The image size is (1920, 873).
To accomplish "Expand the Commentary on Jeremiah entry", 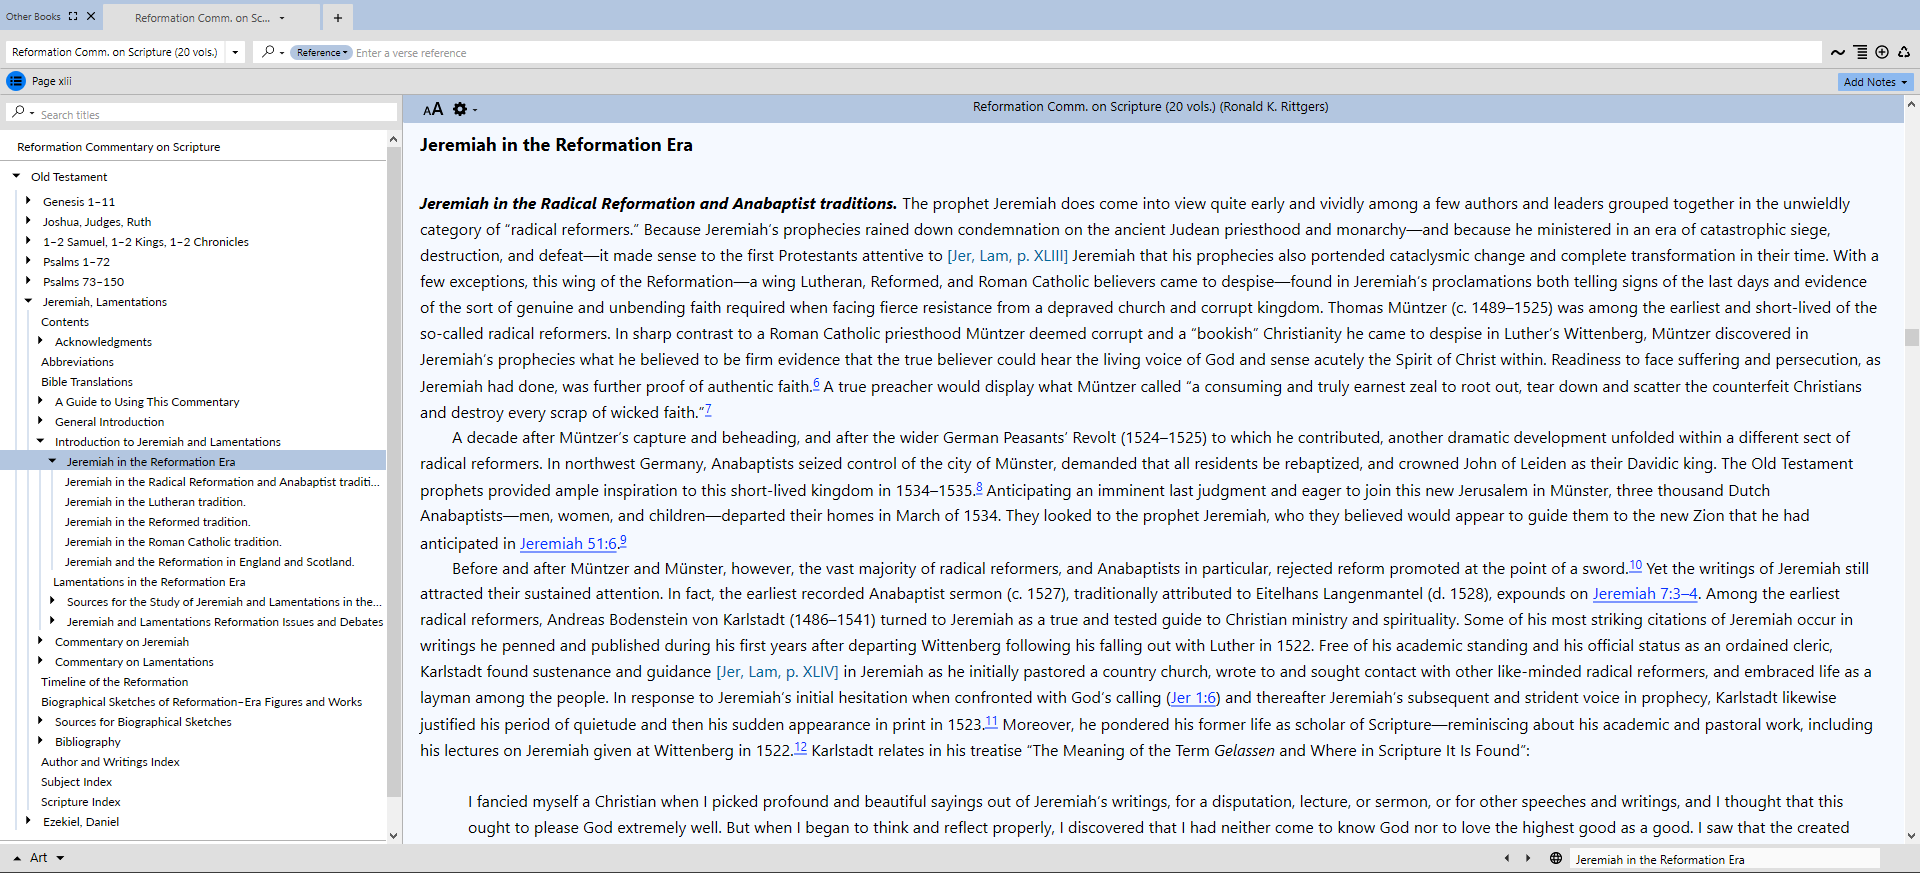I will (40, 641).
